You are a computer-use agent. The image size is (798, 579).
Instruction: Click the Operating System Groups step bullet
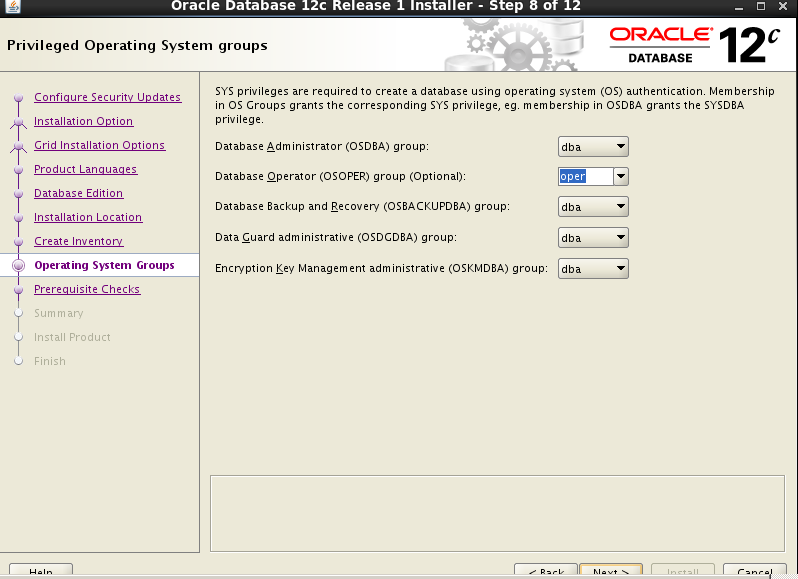(19, 265)
